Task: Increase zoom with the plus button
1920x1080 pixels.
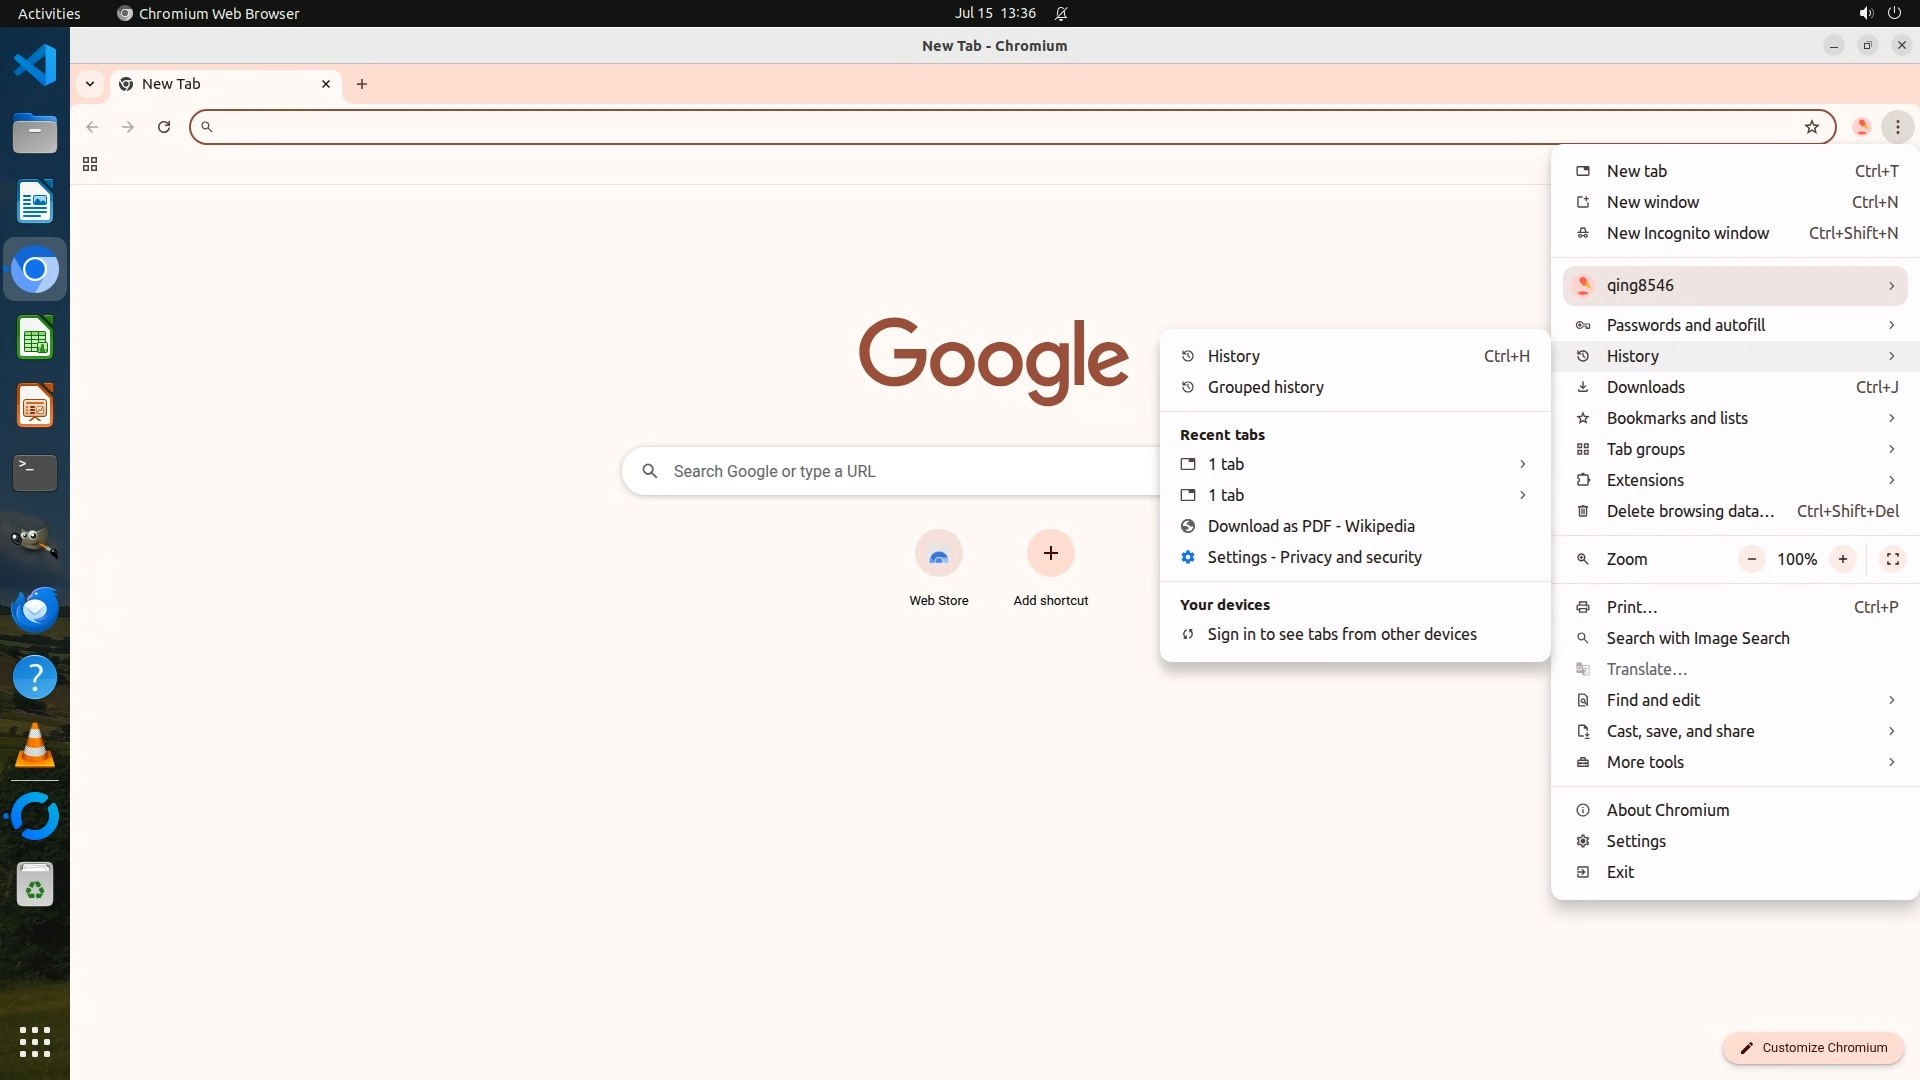Action: [x=1842, y=559]
